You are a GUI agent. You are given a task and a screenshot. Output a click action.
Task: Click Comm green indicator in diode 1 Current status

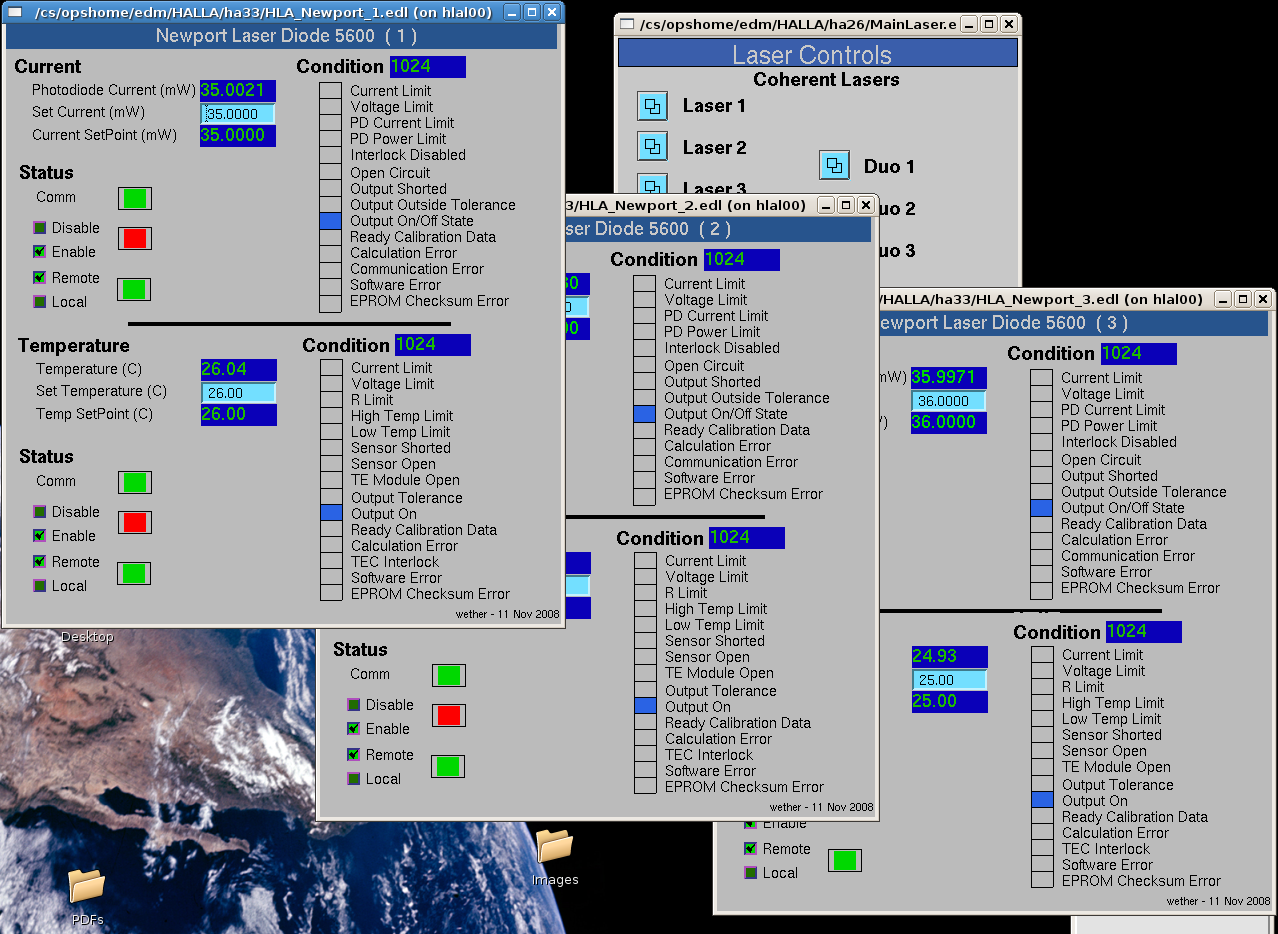(135, 198)
